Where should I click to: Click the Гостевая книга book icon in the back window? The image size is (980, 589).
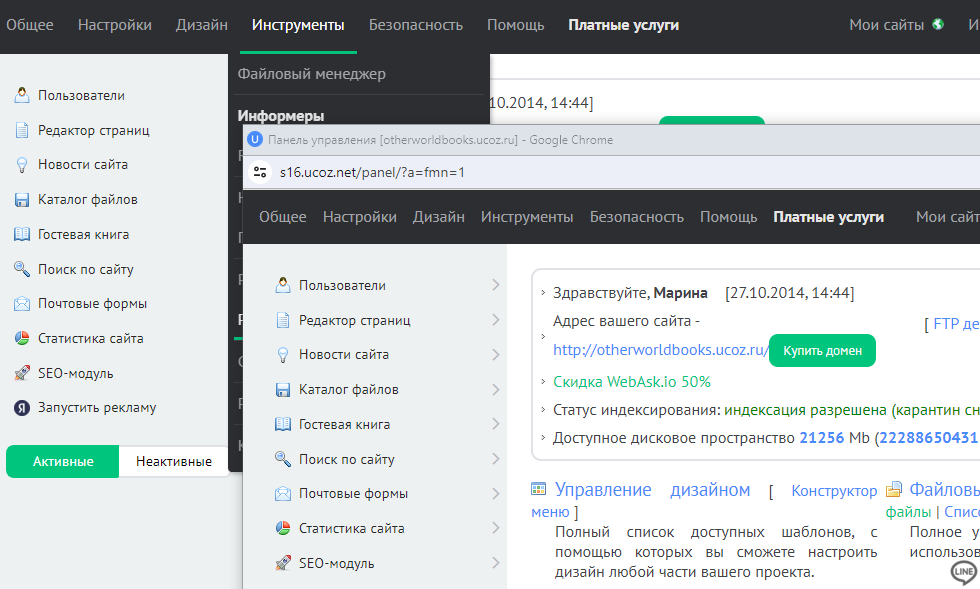pyautogui.click(x=22, y=234)
